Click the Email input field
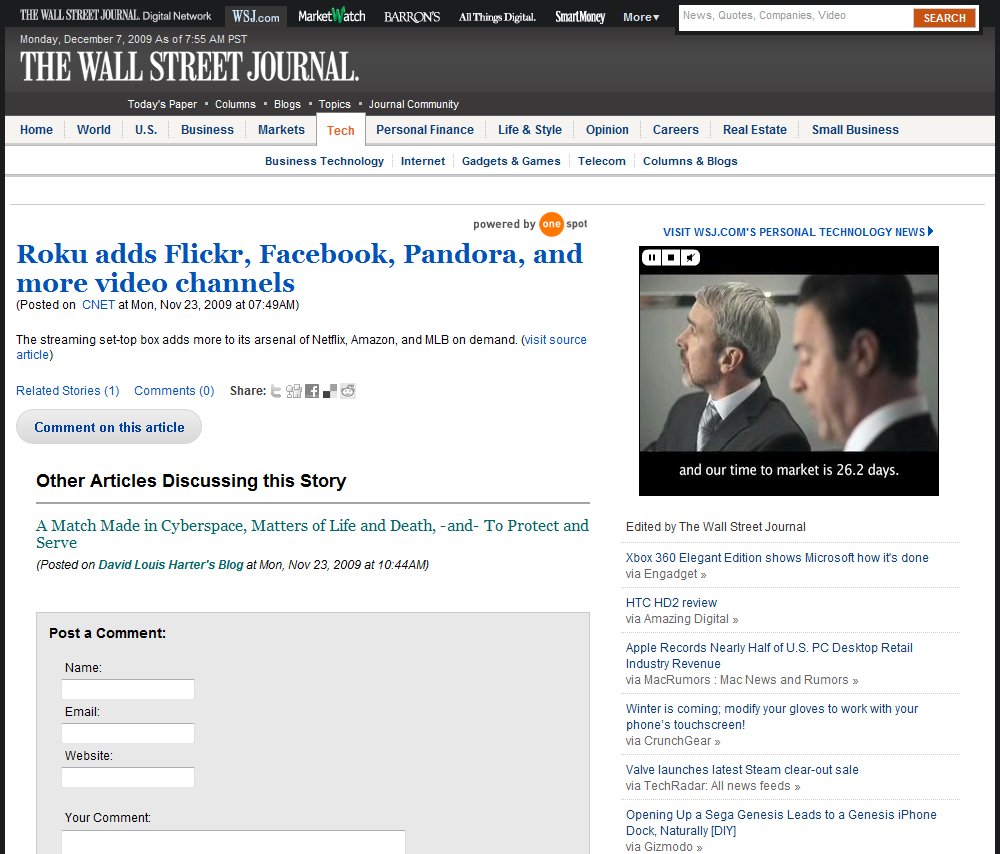Image resolution: width=1000 pixels, height=854 pixels. [128, 733]
